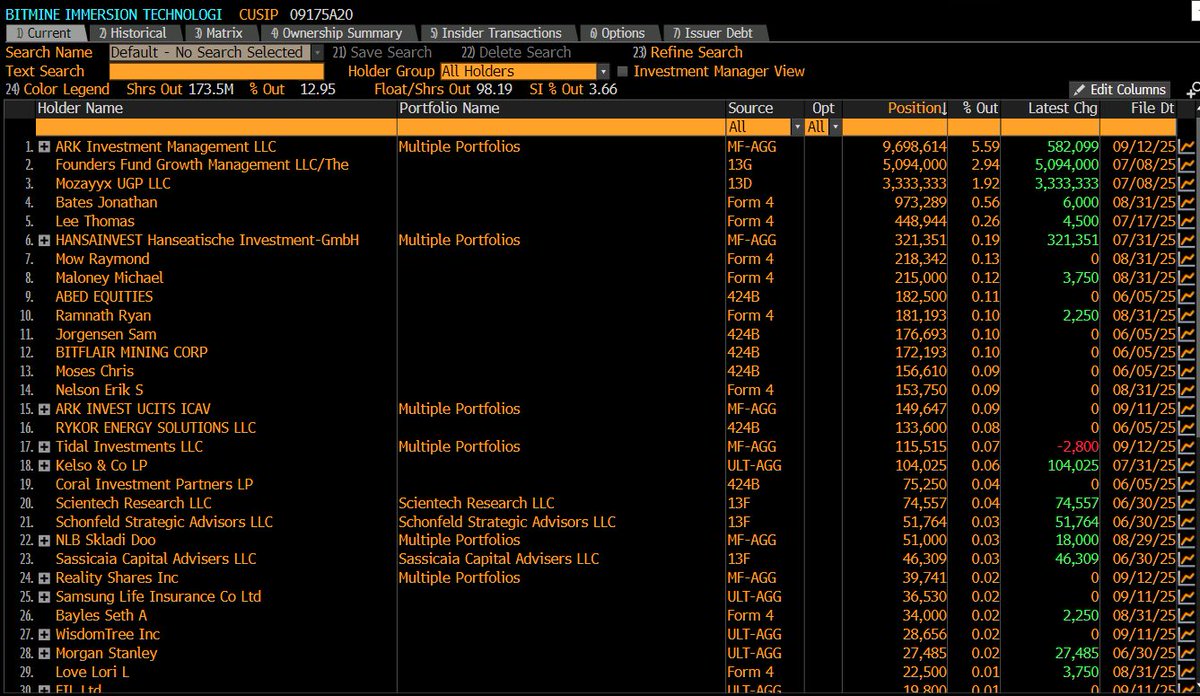
Task: Select the Sassicaia Capital Advisers LLC holder
Action: click(x=155, y=560)
